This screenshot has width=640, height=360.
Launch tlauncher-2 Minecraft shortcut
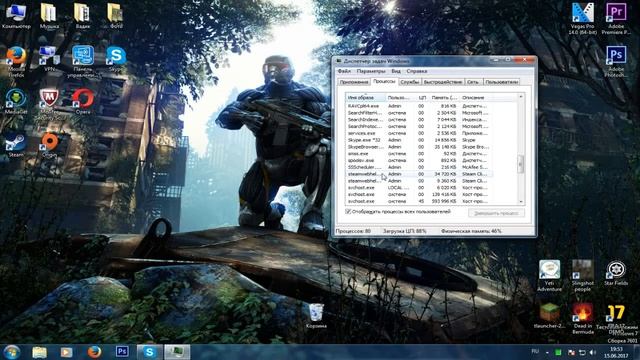[x=549, y=316]
